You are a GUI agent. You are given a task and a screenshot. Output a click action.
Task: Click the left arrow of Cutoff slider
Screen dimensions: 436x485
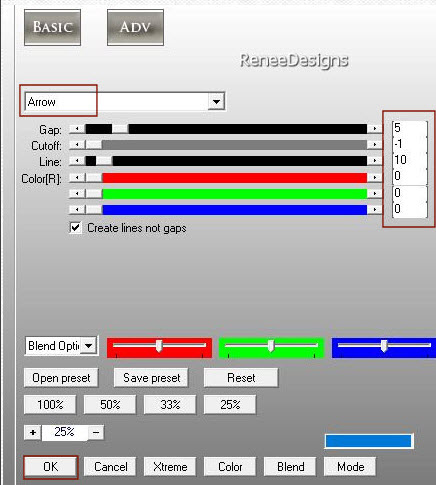(77, 145)
